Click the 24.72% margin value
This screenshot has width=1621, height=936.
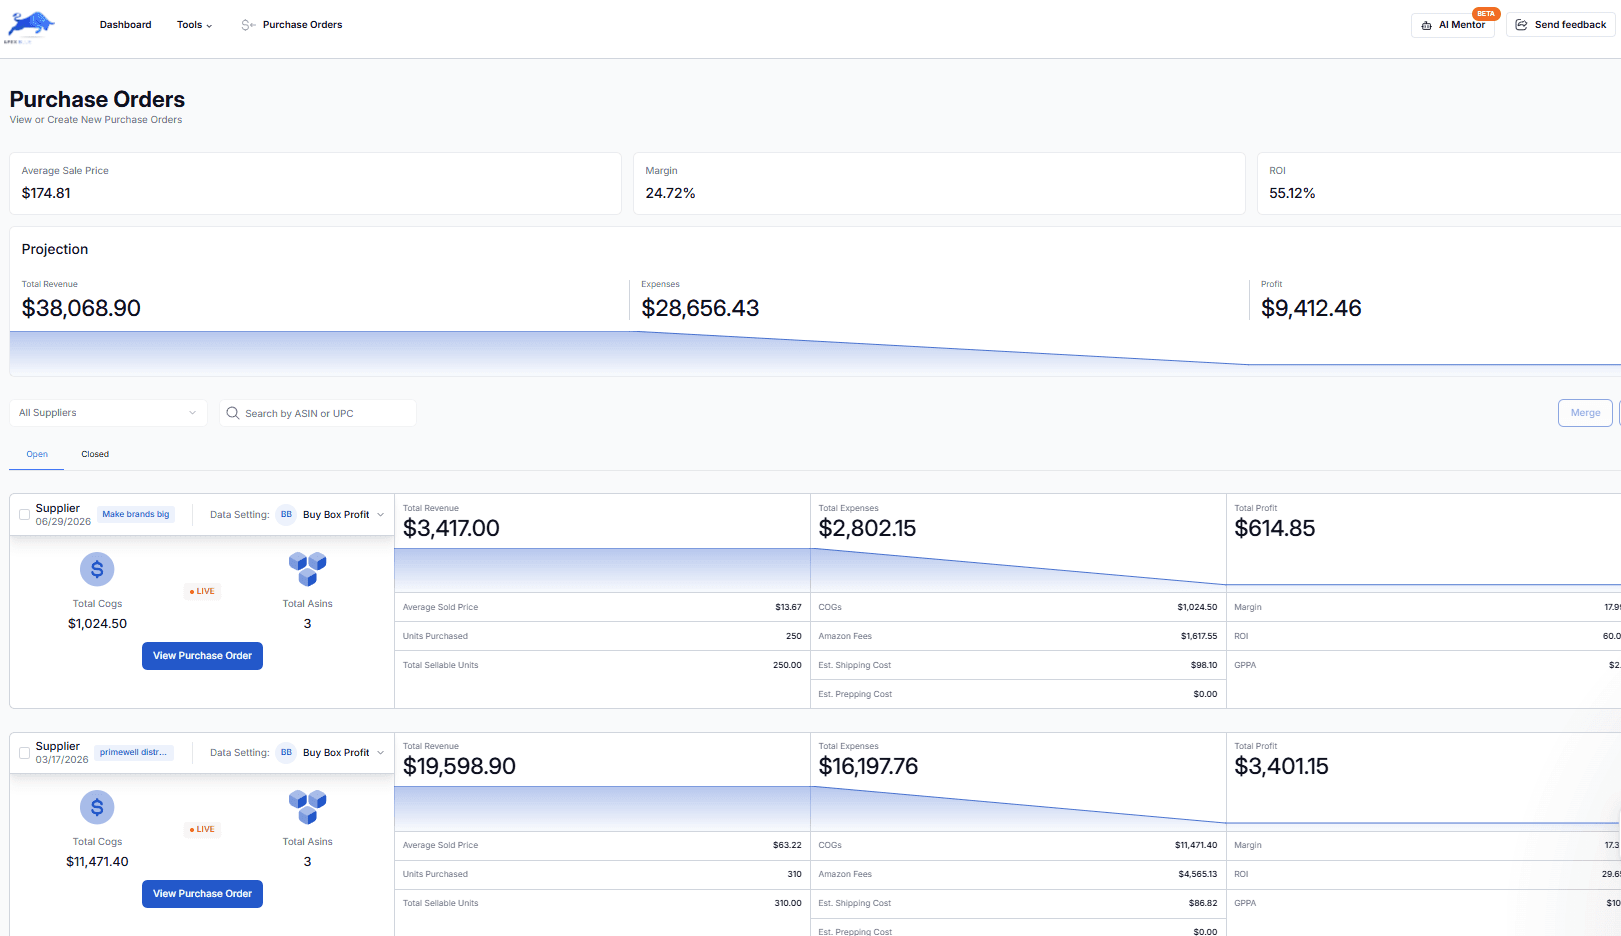(670, 193)
